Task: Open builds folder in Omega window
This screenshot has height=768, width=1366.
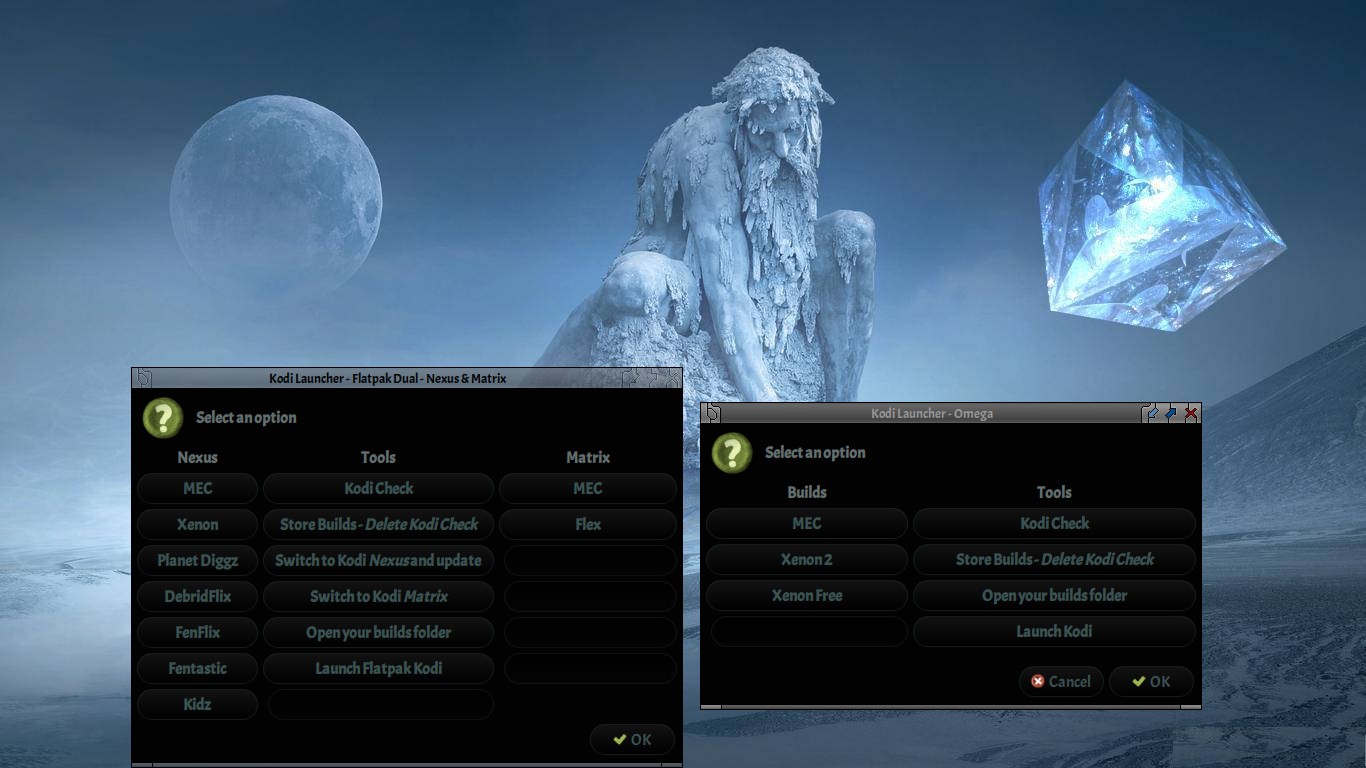Action: click(x=1054, y=595)
